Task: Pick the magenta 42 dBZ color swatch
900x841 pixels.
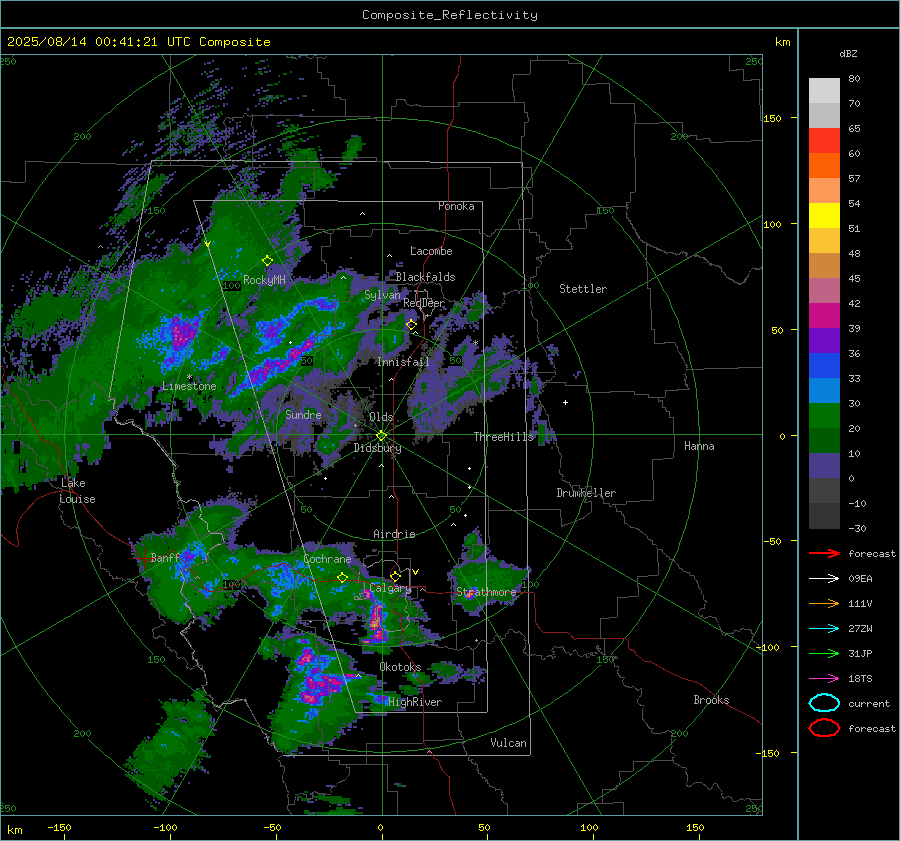Action: tap(824, 315)
